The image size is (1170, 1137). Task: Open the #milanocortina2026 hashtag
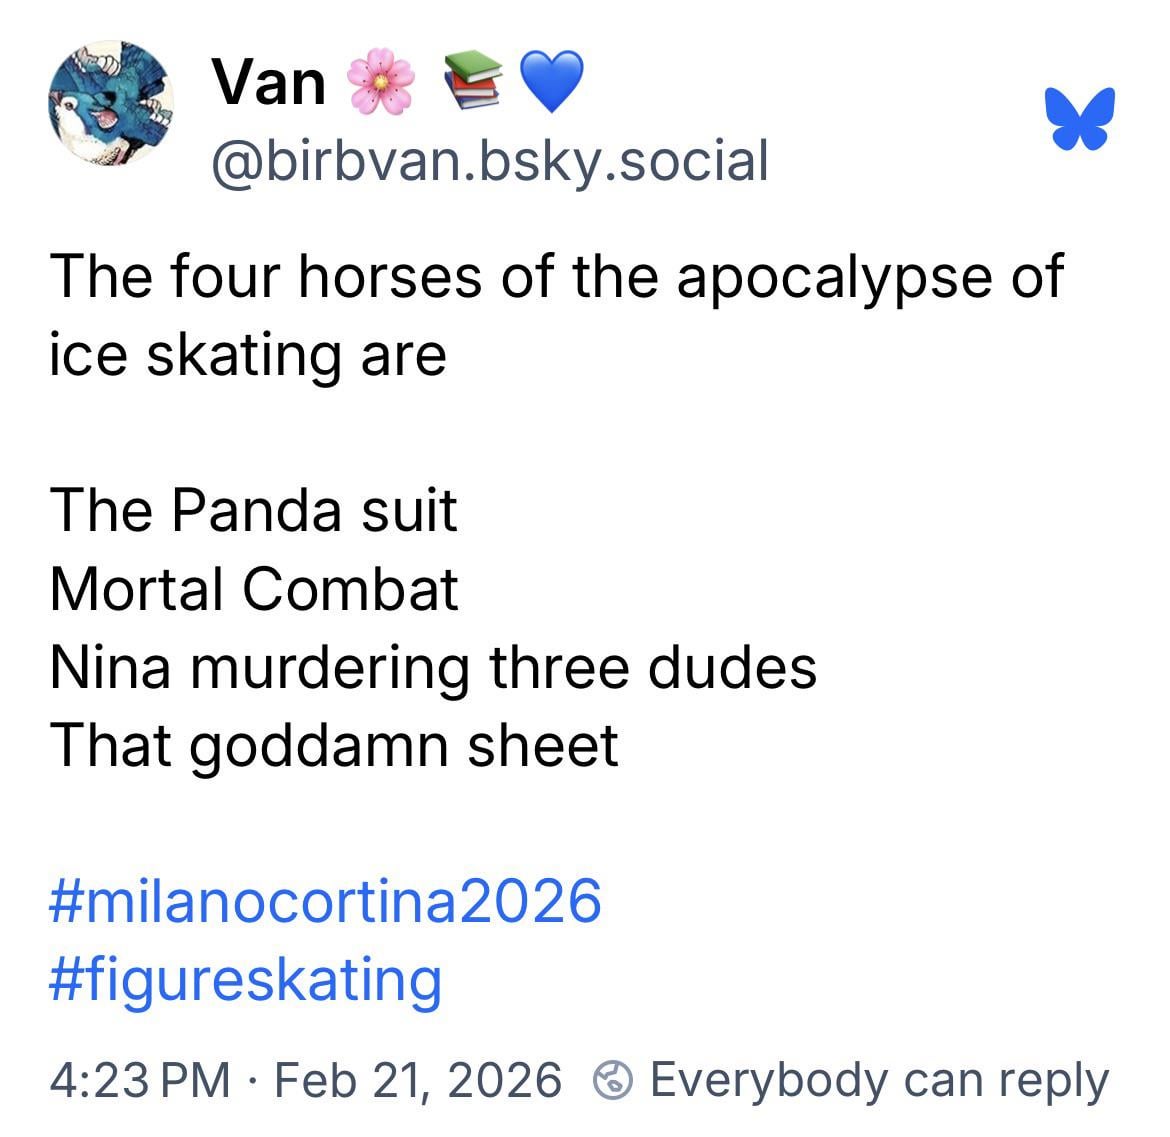(x=325, y=900)
